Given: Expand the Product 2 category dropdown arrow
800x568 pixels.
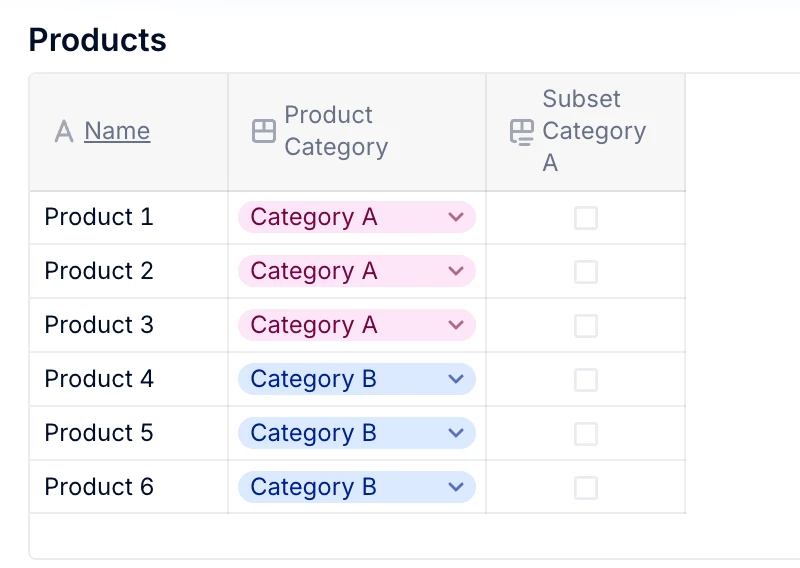Looking at the screenshot, I should (456, 272).
